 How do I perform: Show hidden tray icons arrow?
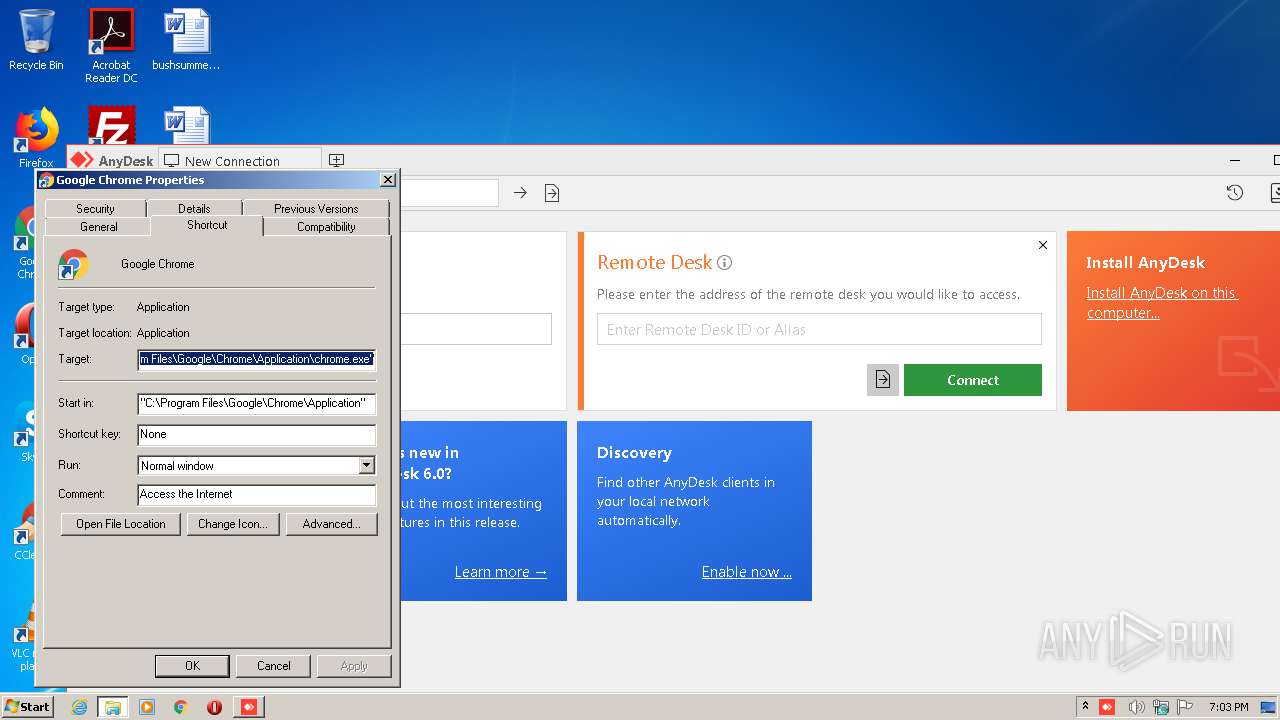click(1085, 707)
